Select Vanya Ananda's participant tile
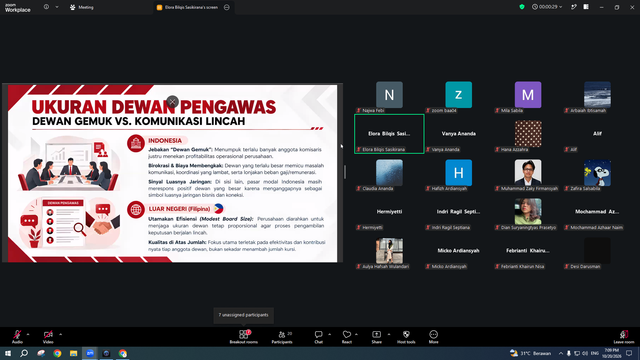640x360 pixels. (x=459, y=134)
